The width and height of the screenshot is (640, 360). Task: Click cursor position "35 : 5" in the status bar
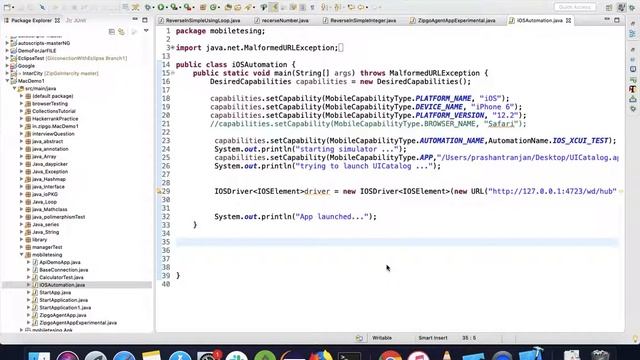coord(469,338)
